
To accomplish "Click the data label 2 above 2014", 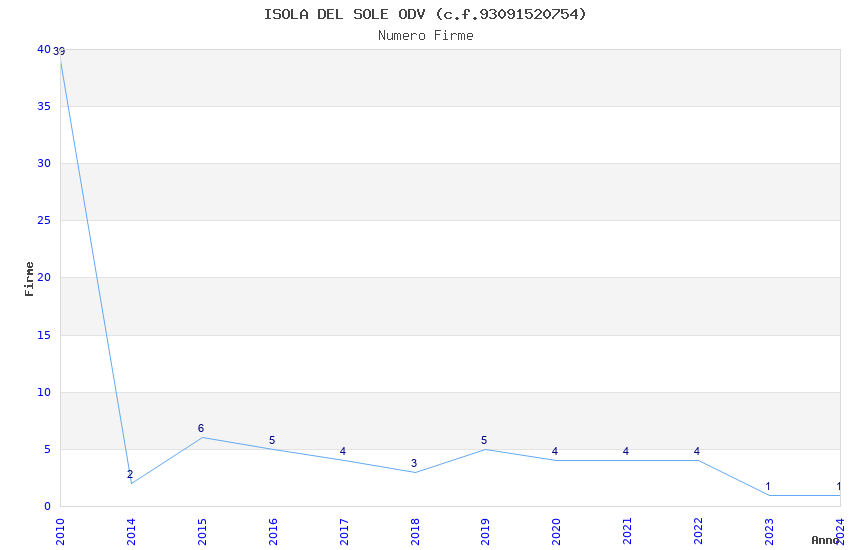I will [x=130, y=474].
